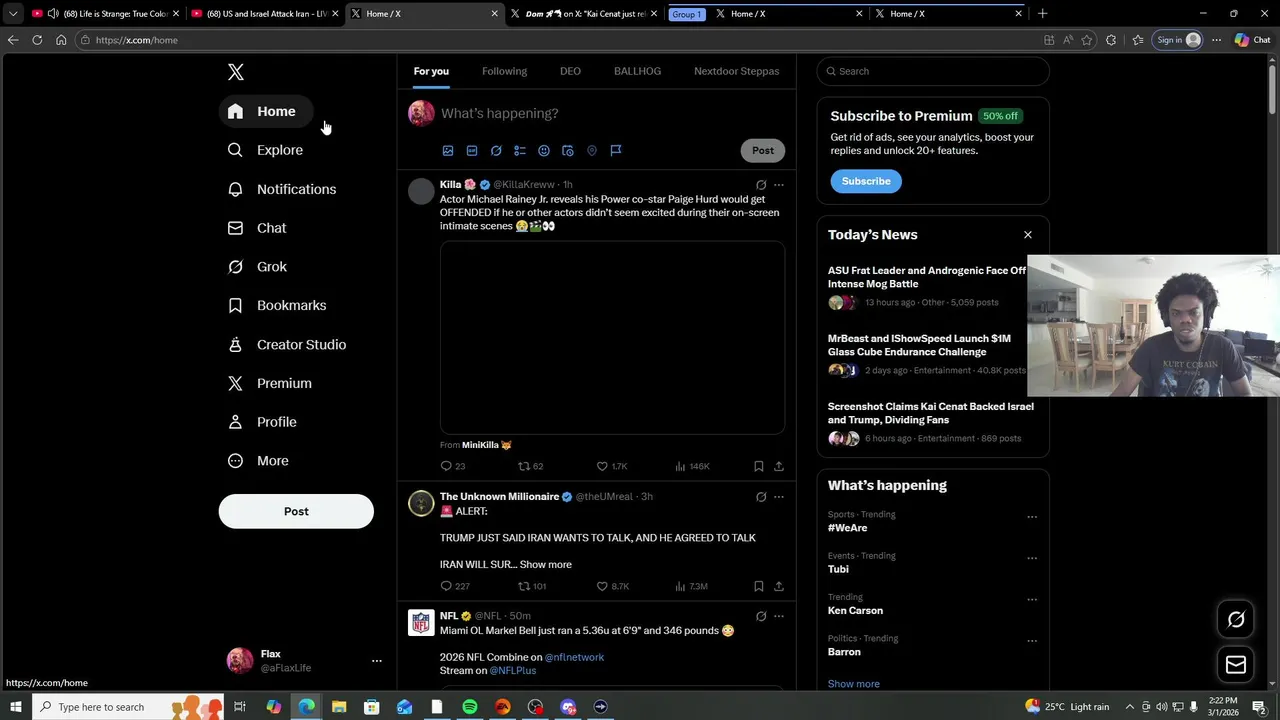
Task: Bookmark The Unknown Millionaire post
Action: 759,586
